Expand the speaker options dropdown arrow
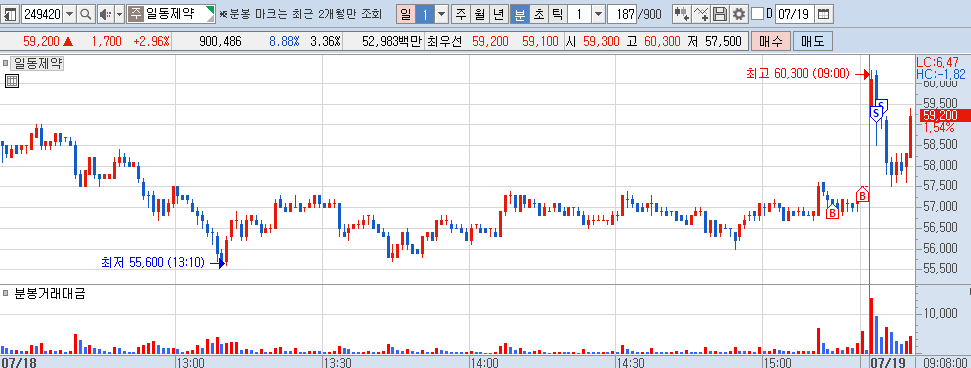 click(120, 14)
